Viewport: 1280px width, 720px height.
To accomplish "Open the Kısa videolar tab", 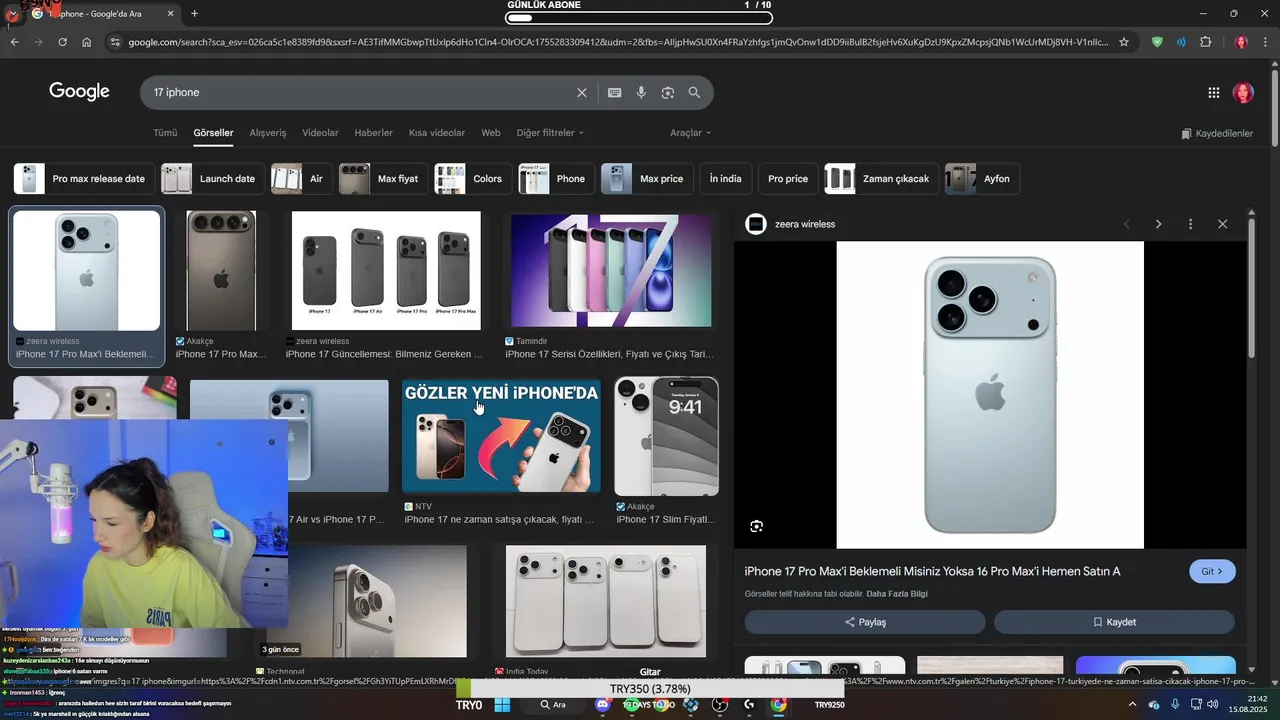I will (x=437, y=133).
